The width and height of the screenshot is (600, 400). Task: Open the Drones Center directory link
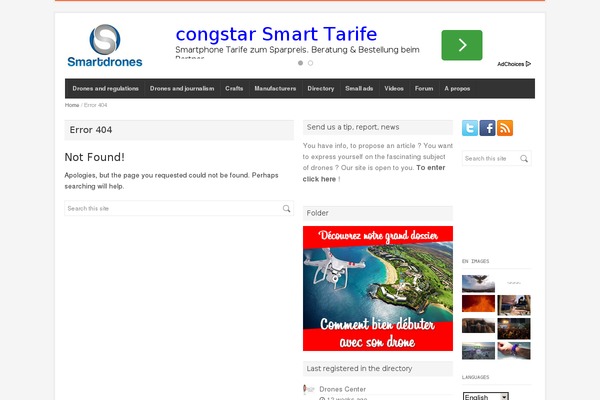(x=342, y=389)
